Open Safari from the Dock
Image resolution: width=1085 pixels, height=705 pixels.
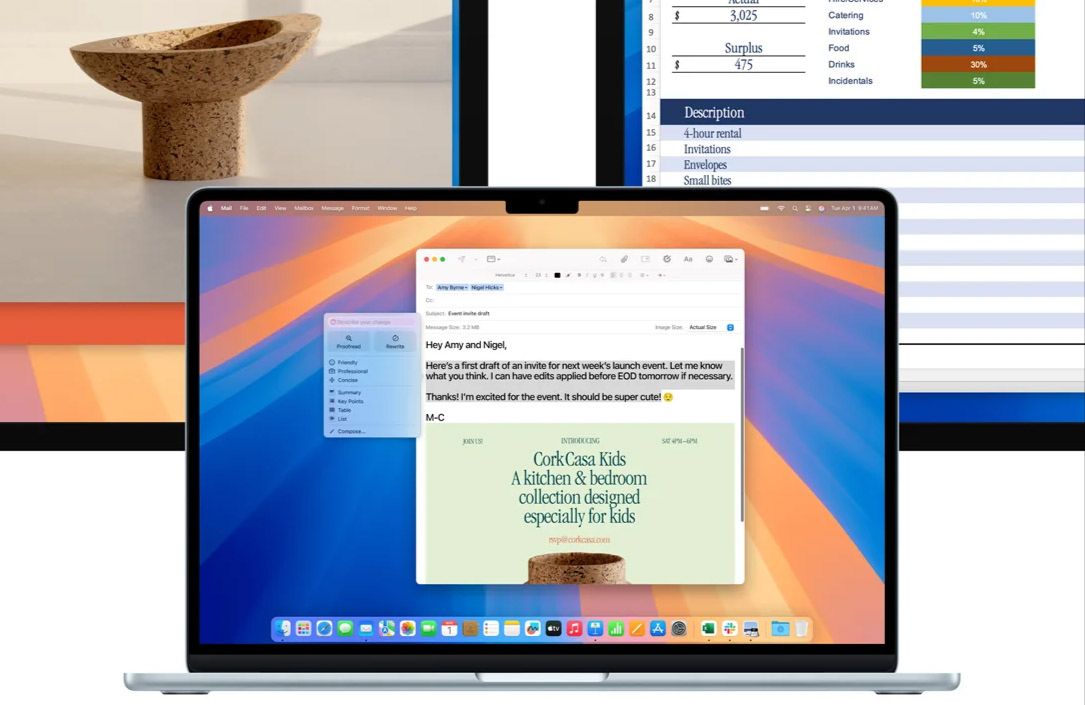click(324, 628)
